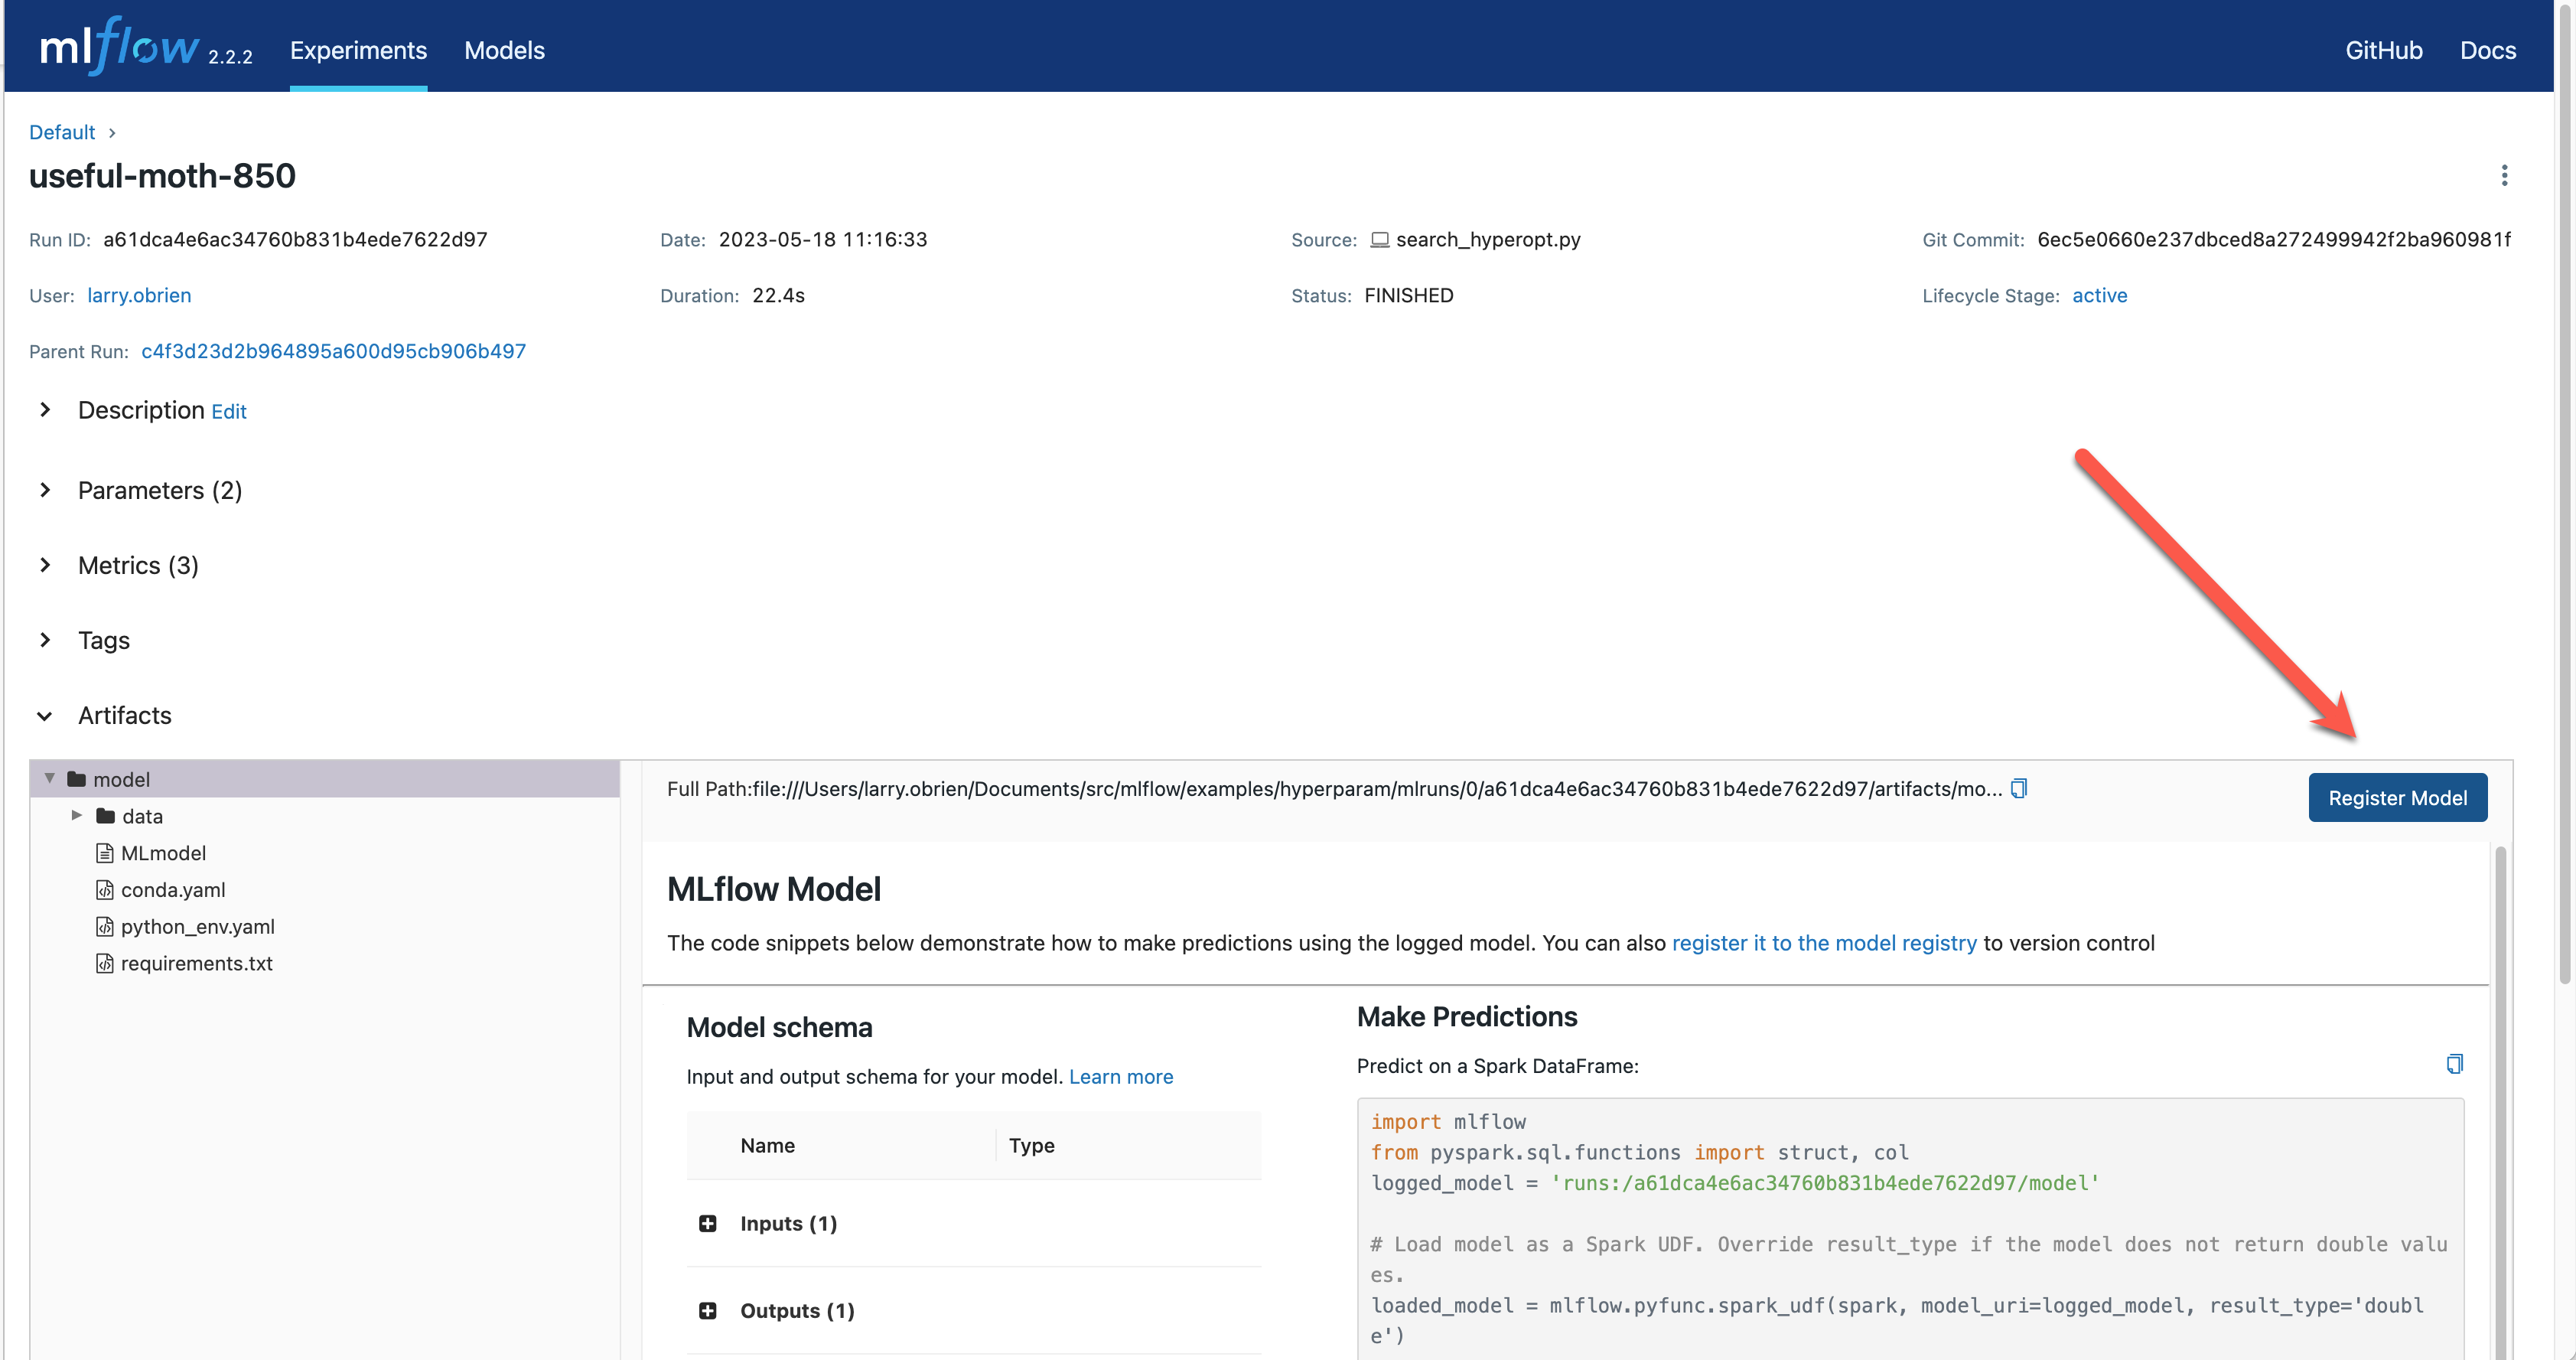Open the requirements.txt artifact file
Viewport: 2576px width, 1360px height.
coord(196,964)
